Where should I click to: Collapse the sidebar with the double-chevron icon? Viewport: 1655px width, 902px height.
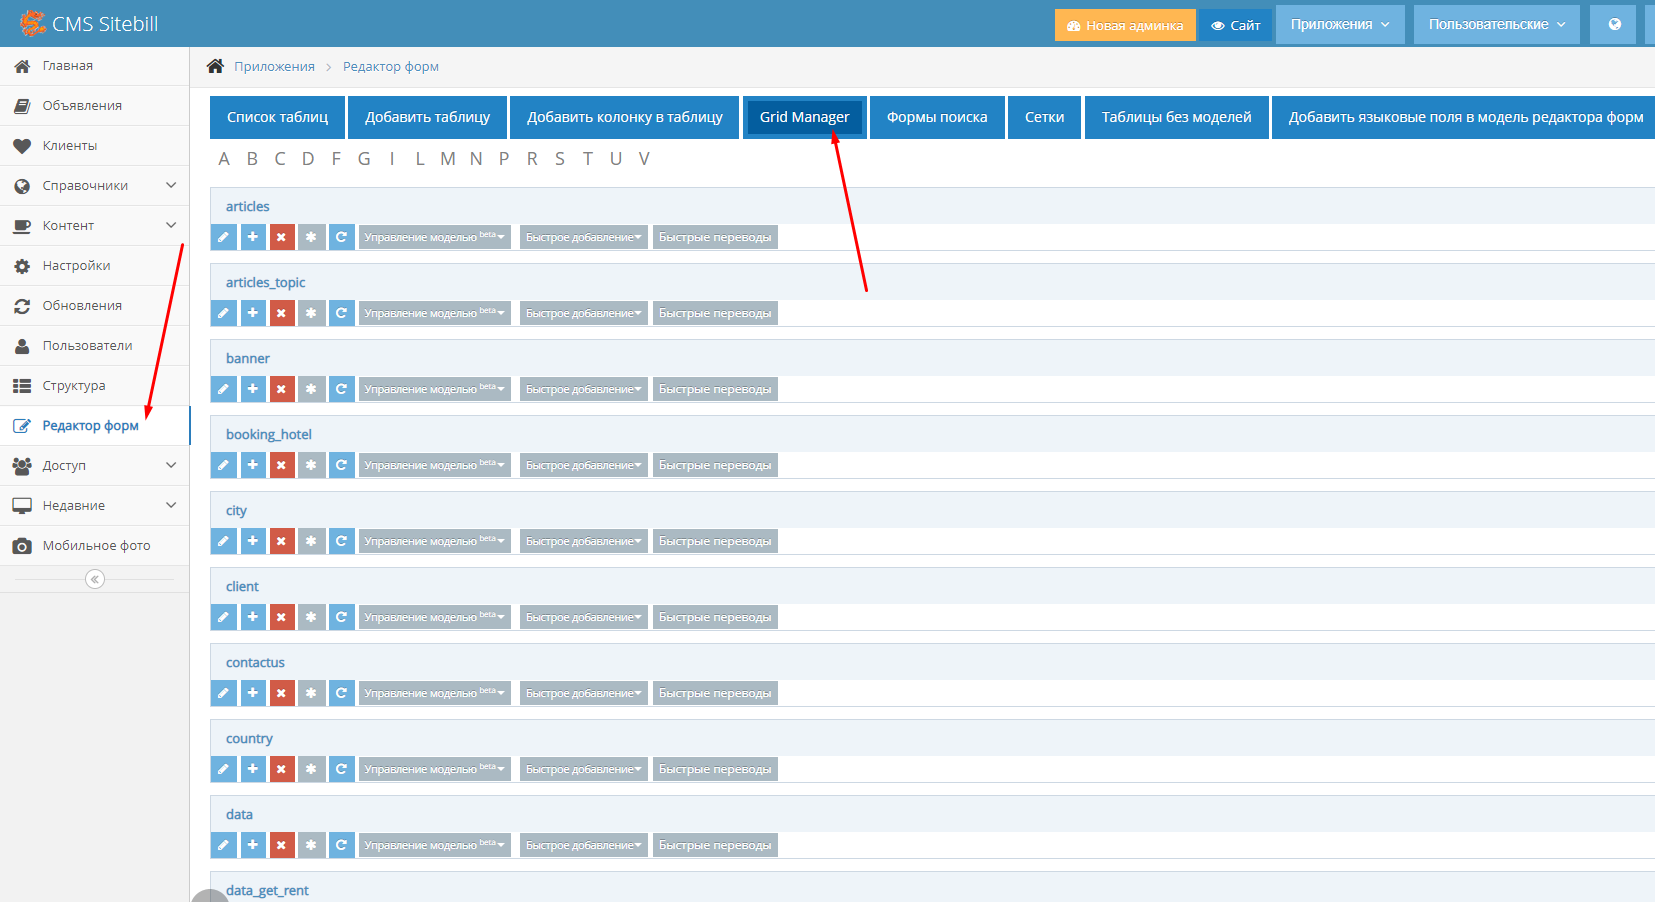click(x=95, y=579)
